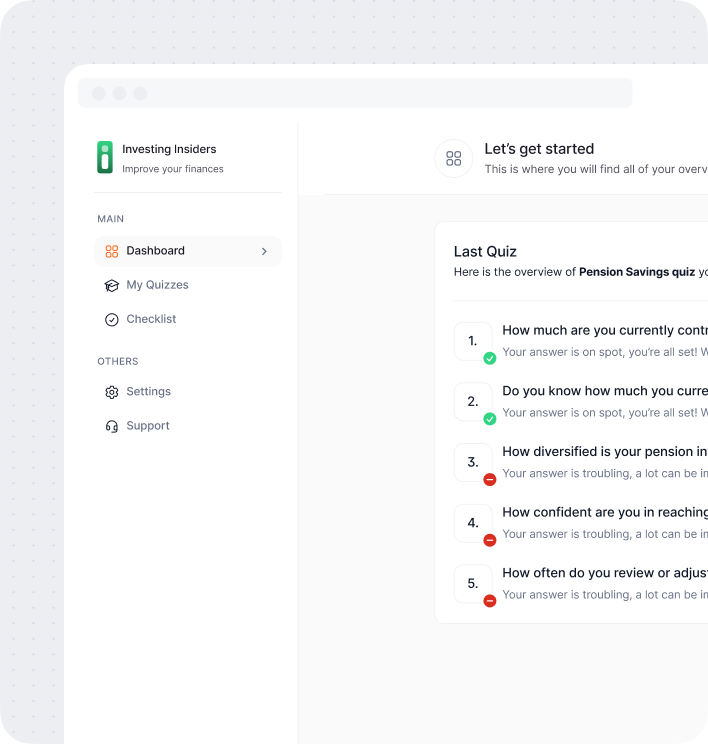Click the Settings gear icon

(x=112, y=392)
